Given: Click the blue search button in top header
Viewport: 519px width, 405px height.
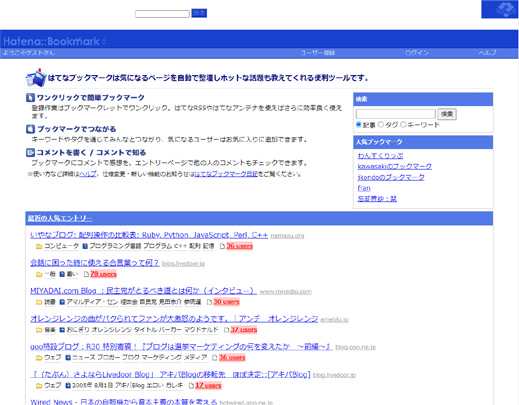Looking at the screenshot, I should click(x=199, y=13).
